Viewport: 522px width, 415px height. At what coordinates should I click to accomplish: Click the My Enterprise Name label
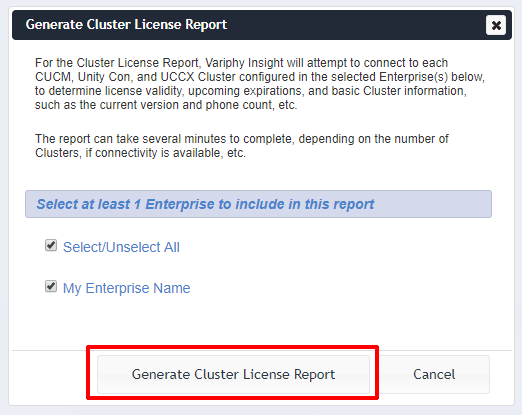point(127,288)
